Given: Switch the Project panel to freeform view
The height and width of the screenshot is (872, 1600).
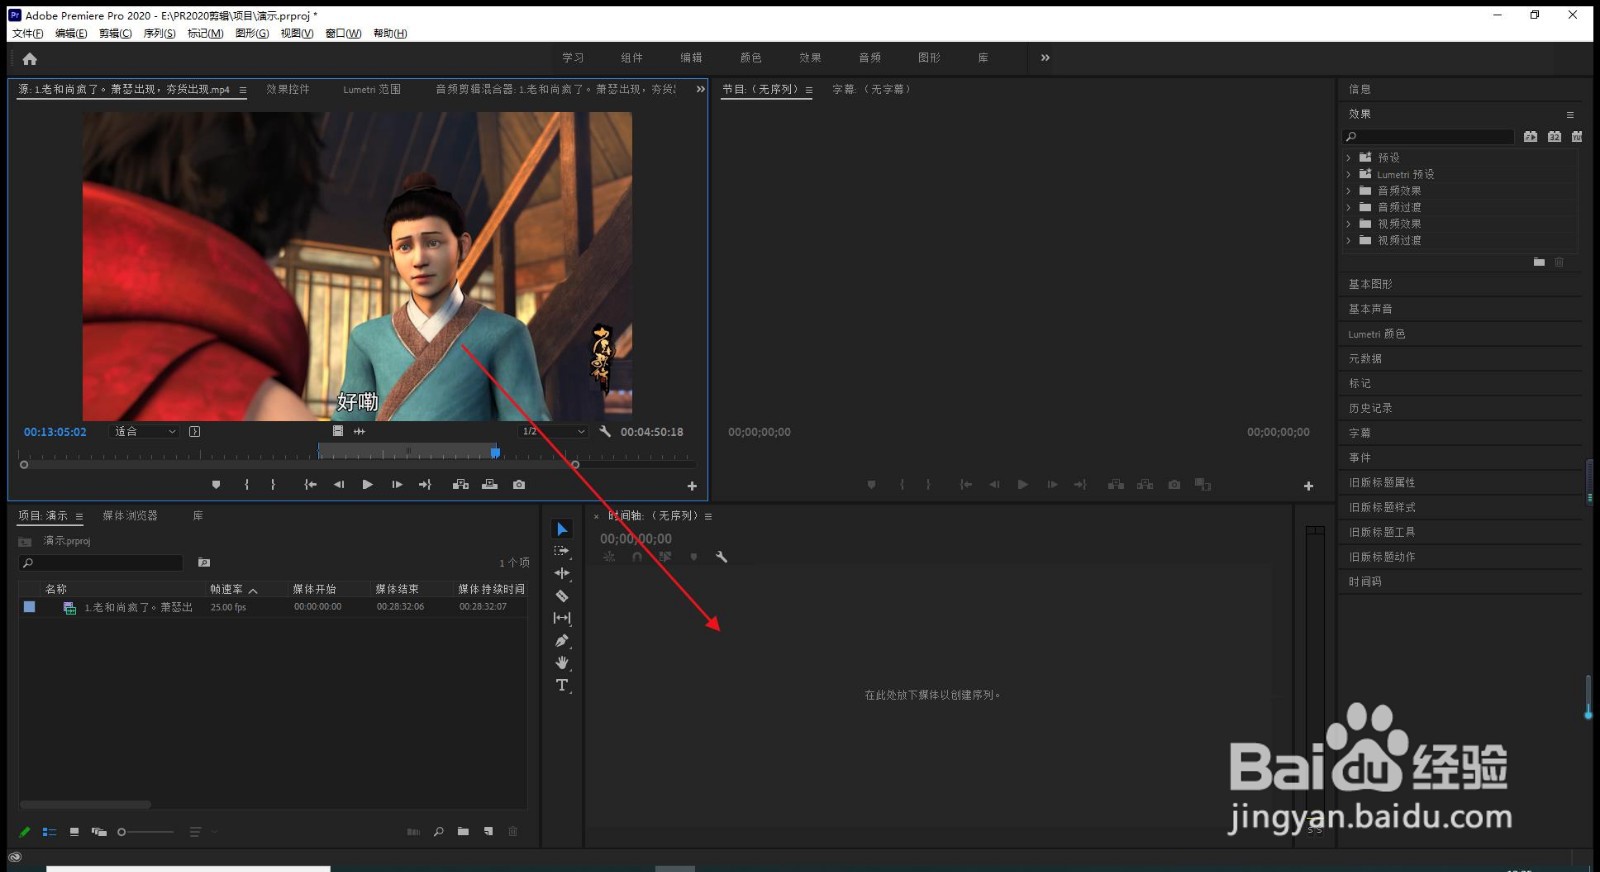Looking at the screenshot, I should [99, 832].
